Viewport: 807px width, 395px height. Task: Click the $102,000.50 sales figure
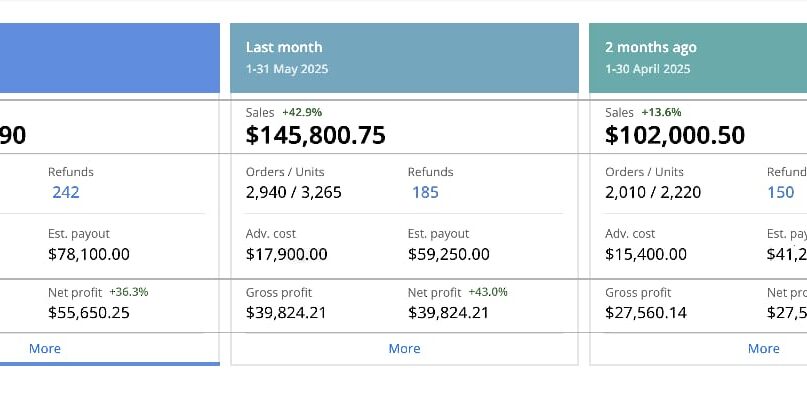(675, 135)
